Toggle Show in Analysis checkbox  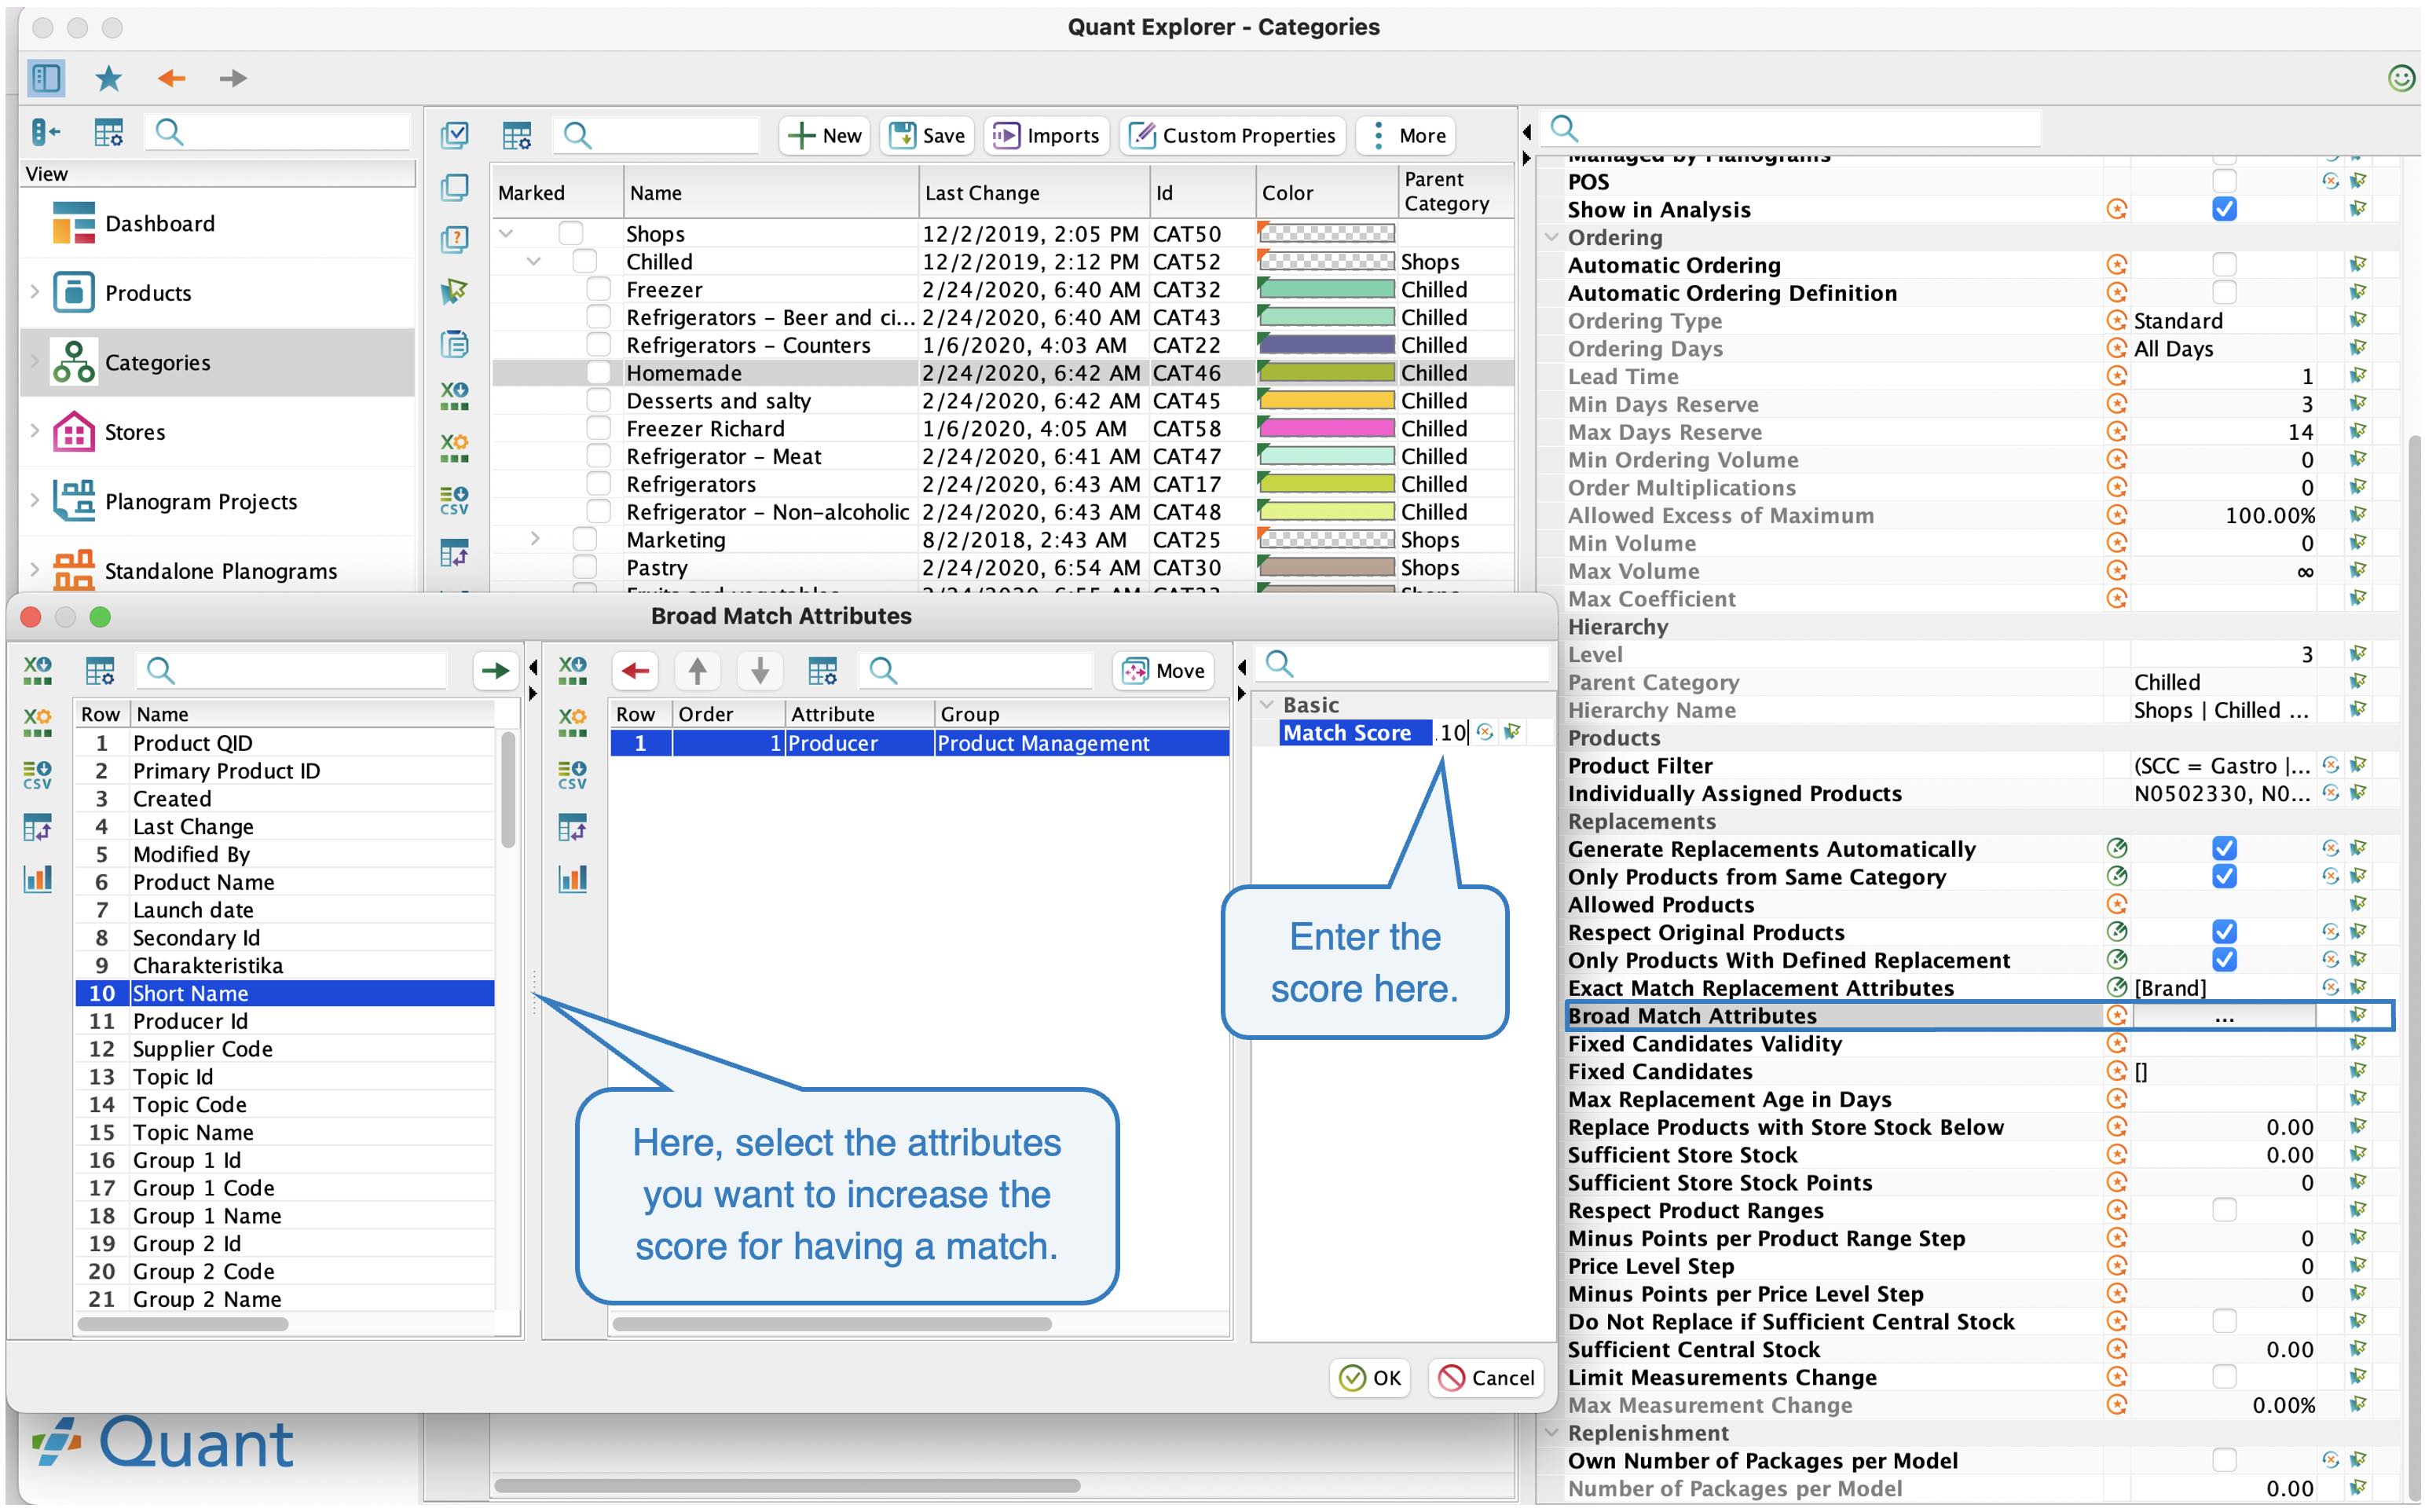2224,209
